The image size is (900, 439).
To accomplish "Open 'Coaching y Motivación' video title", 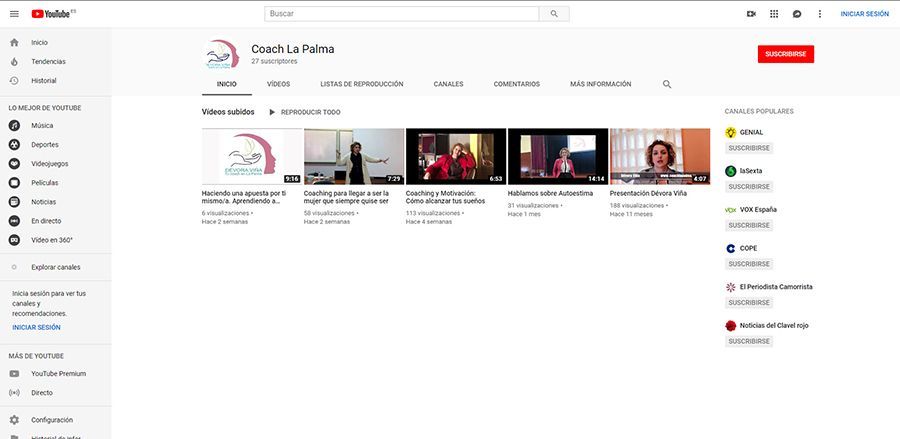I will click(445, 197).
